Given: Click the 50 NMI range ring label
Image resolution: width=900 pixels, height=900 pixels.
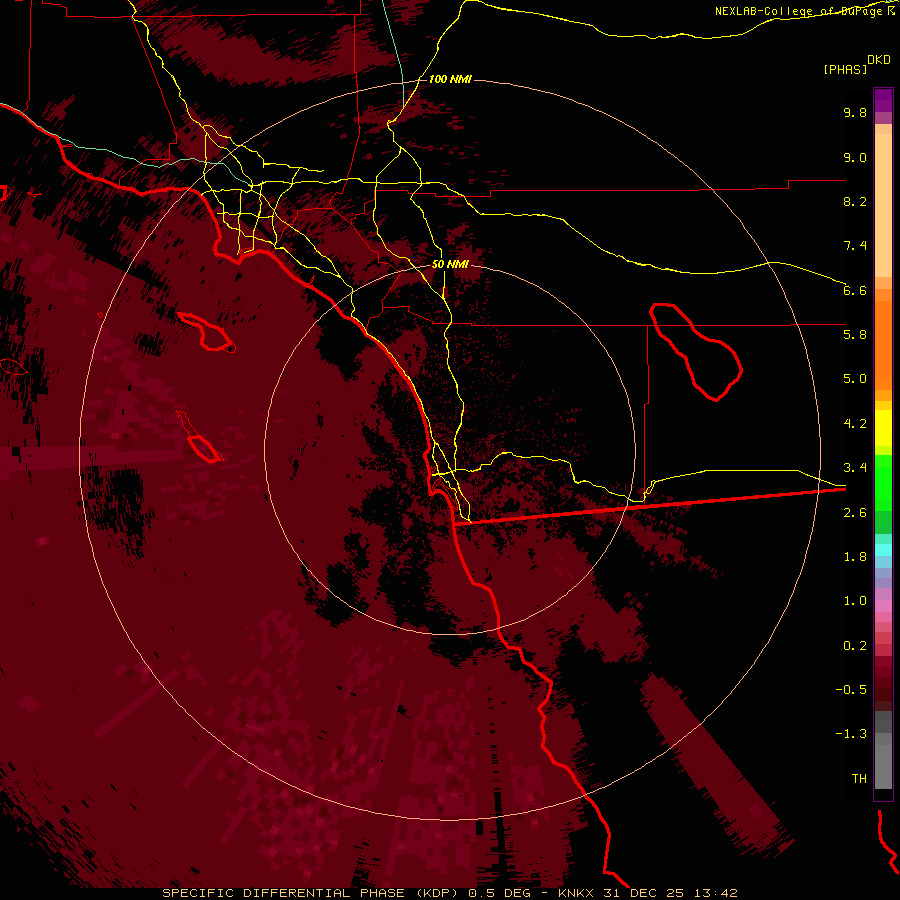Looking at the screenshot, I should pos(450,264).
